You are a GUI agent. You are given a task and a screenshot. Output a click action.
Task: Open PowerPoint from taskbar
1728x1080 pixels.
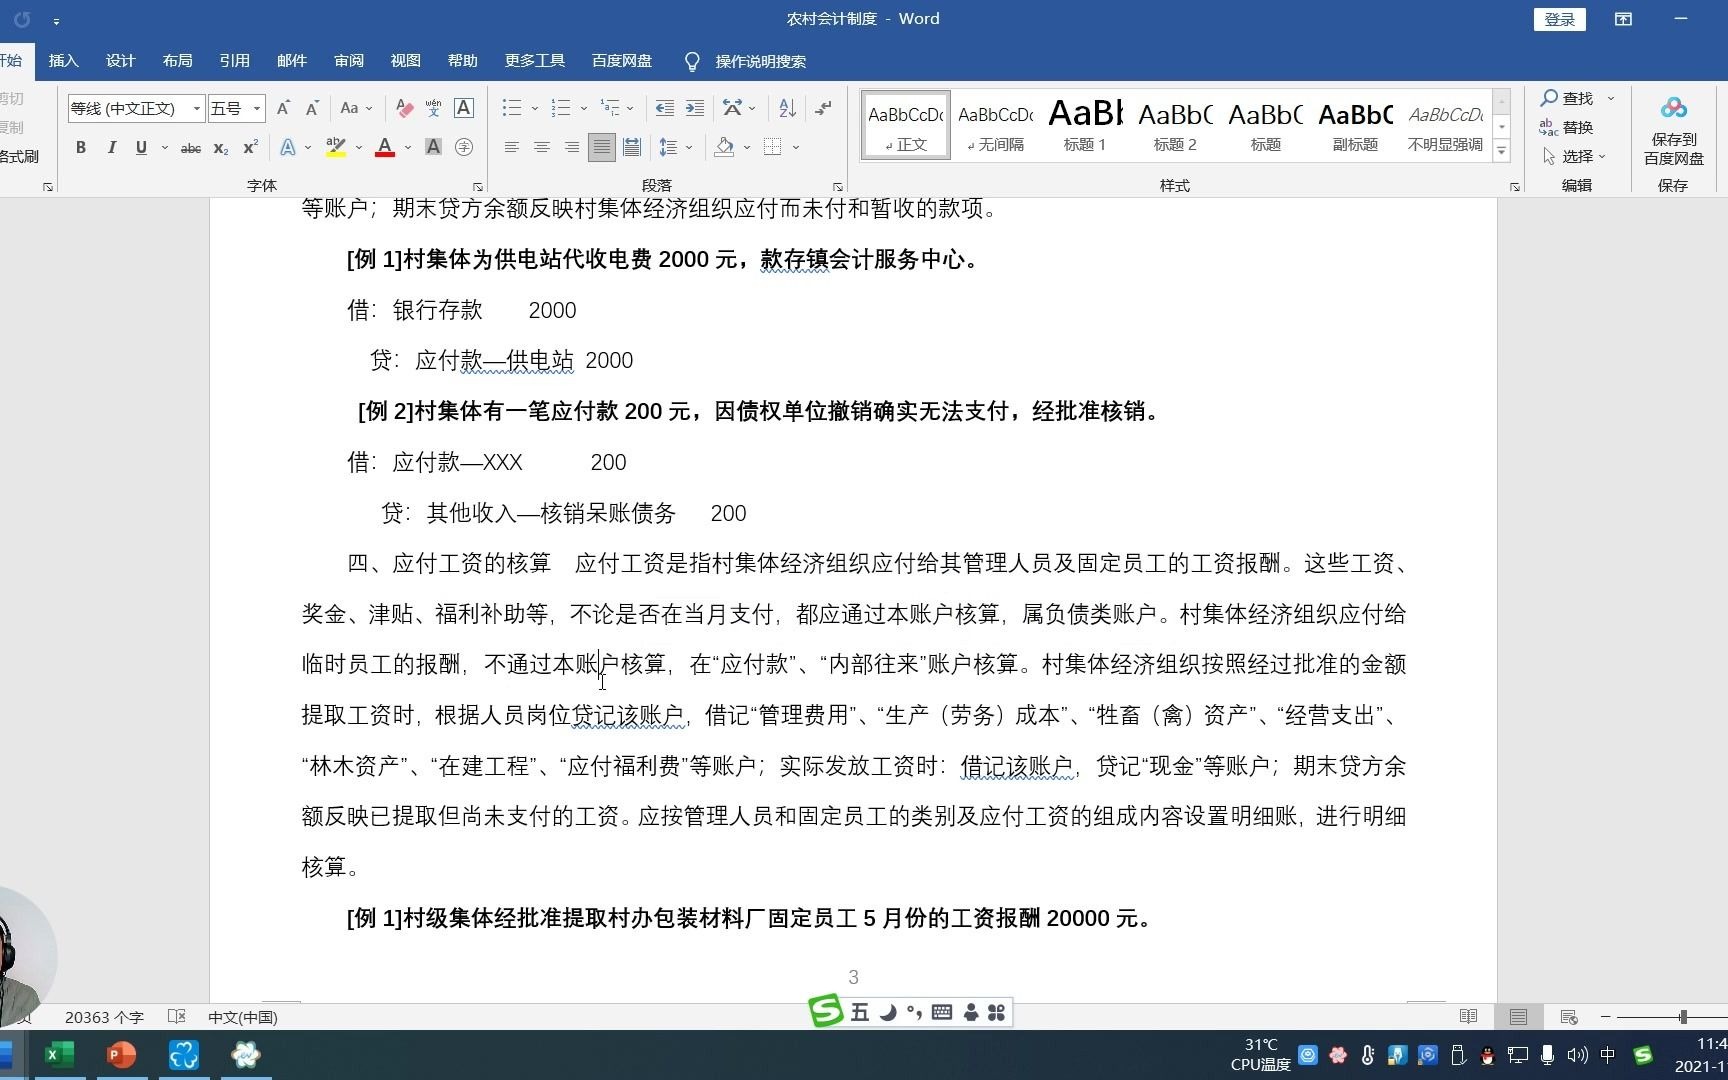[x=121, y=1055]
